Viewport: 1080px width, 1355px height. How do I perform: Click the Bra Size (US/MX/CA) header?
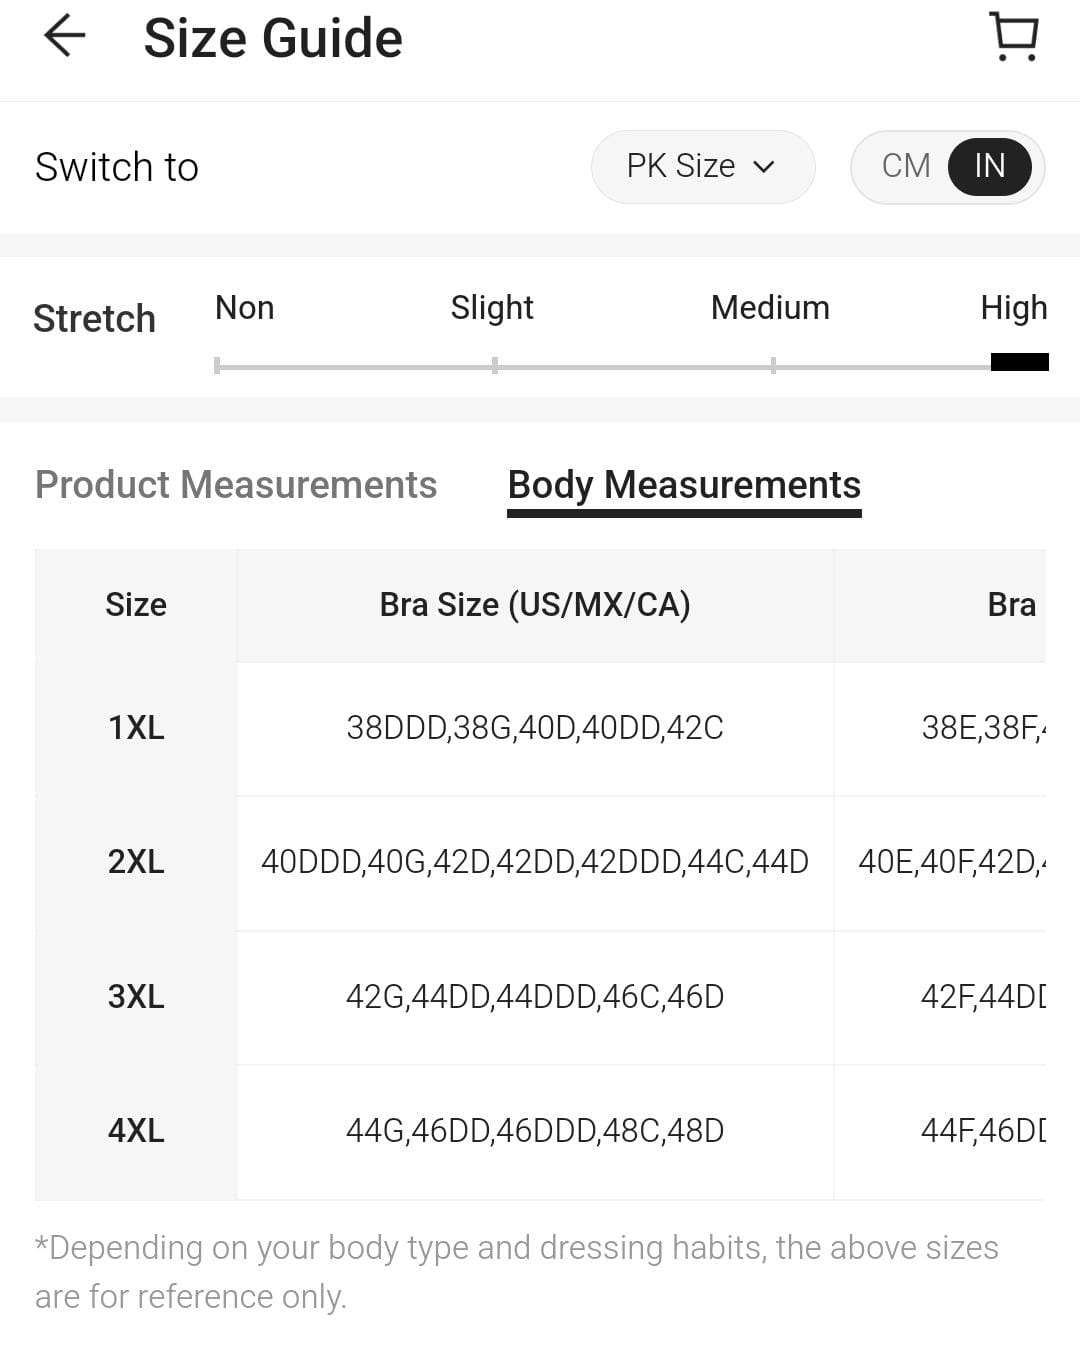tap(535, 605)
